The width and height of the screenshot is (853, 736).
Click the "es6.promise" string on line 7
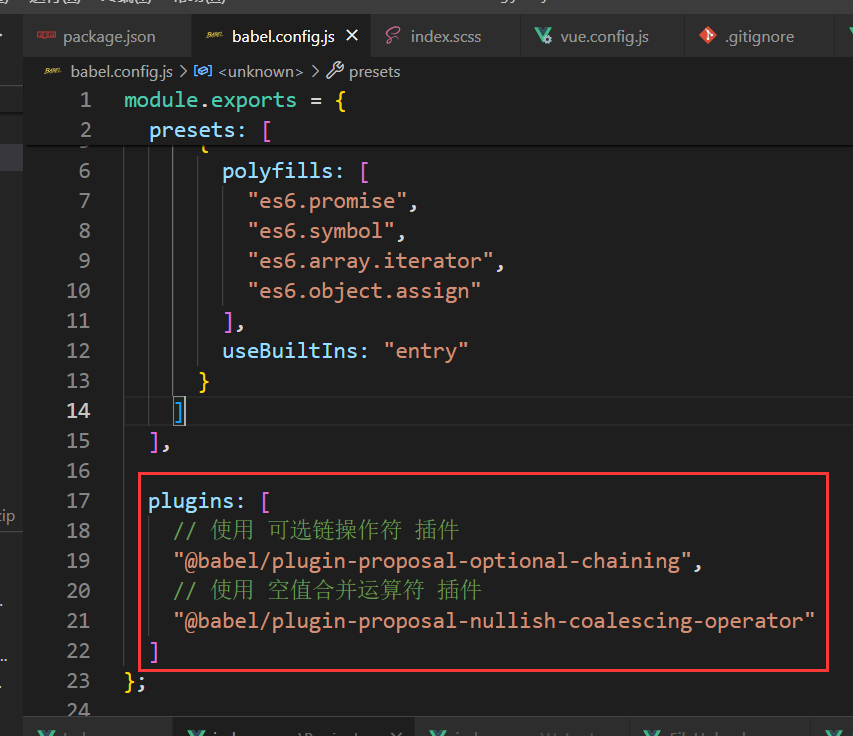328,200
